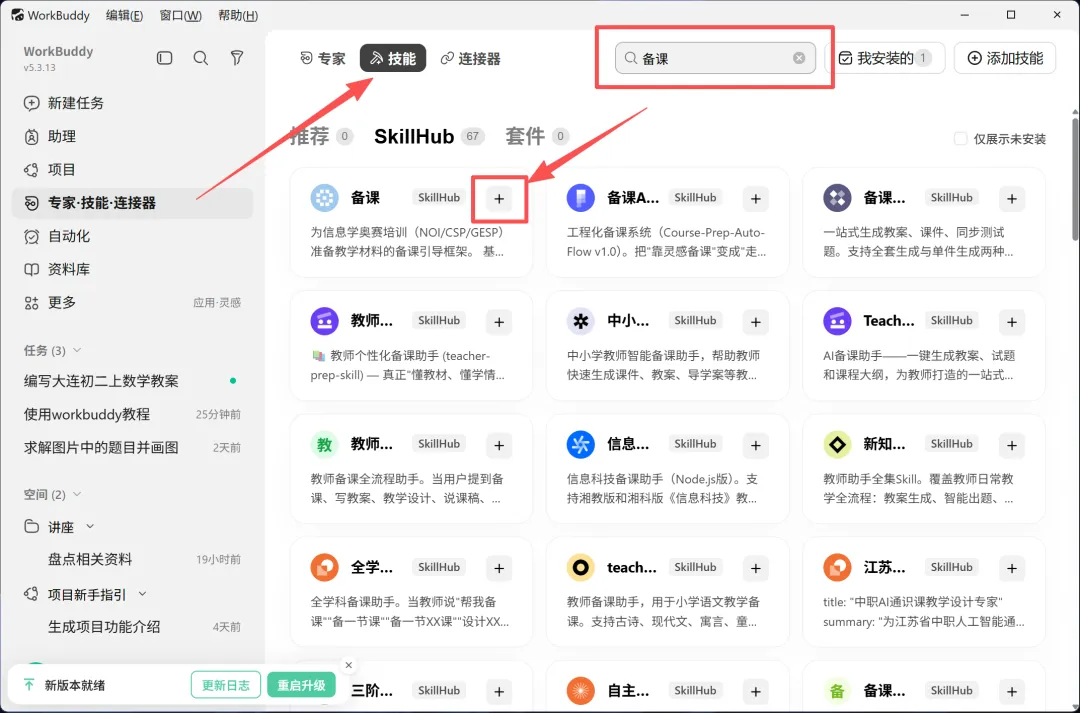Expand the 任务 (3) section

77,350
